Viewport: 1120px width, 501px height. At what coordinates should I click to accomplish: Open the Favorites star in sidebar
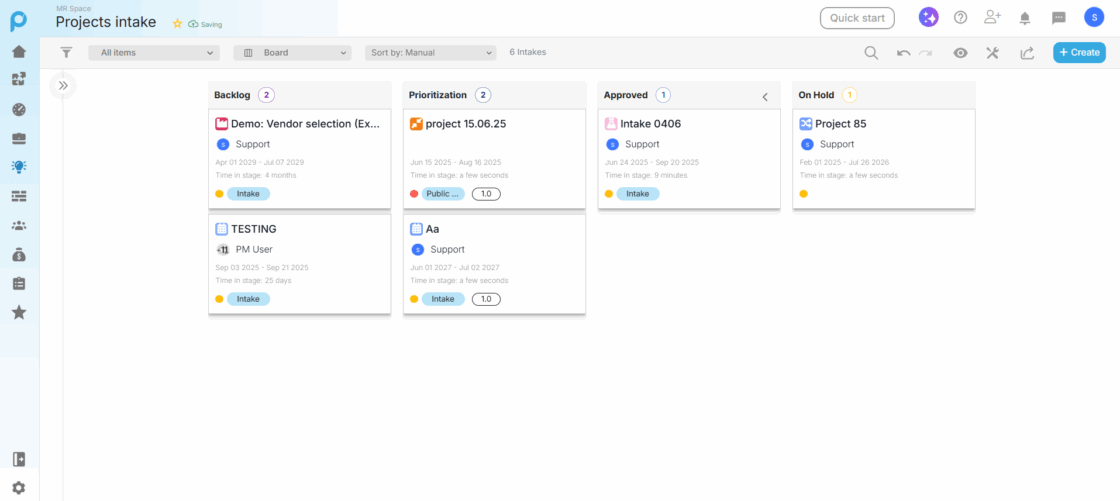[x=19, y=313]
